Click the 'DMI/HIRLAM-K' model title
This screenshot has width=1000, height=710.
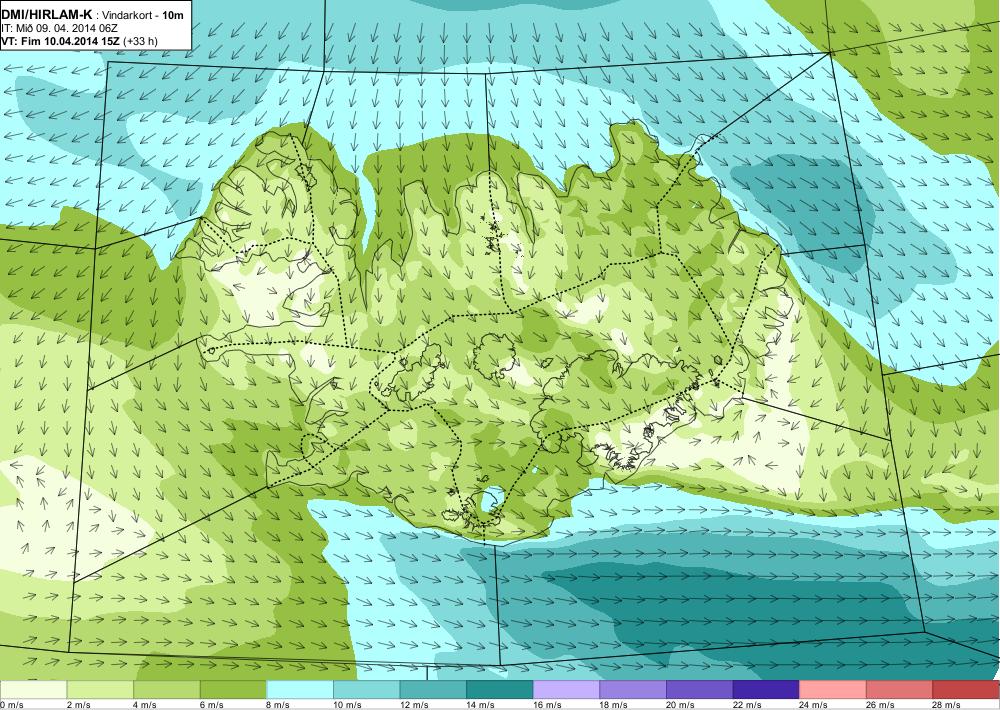coord(47,15)
